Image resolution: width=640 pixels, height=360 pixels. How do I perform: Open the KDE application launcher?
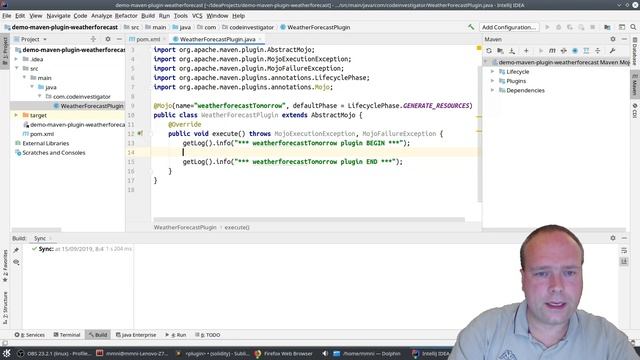[7, 353]
